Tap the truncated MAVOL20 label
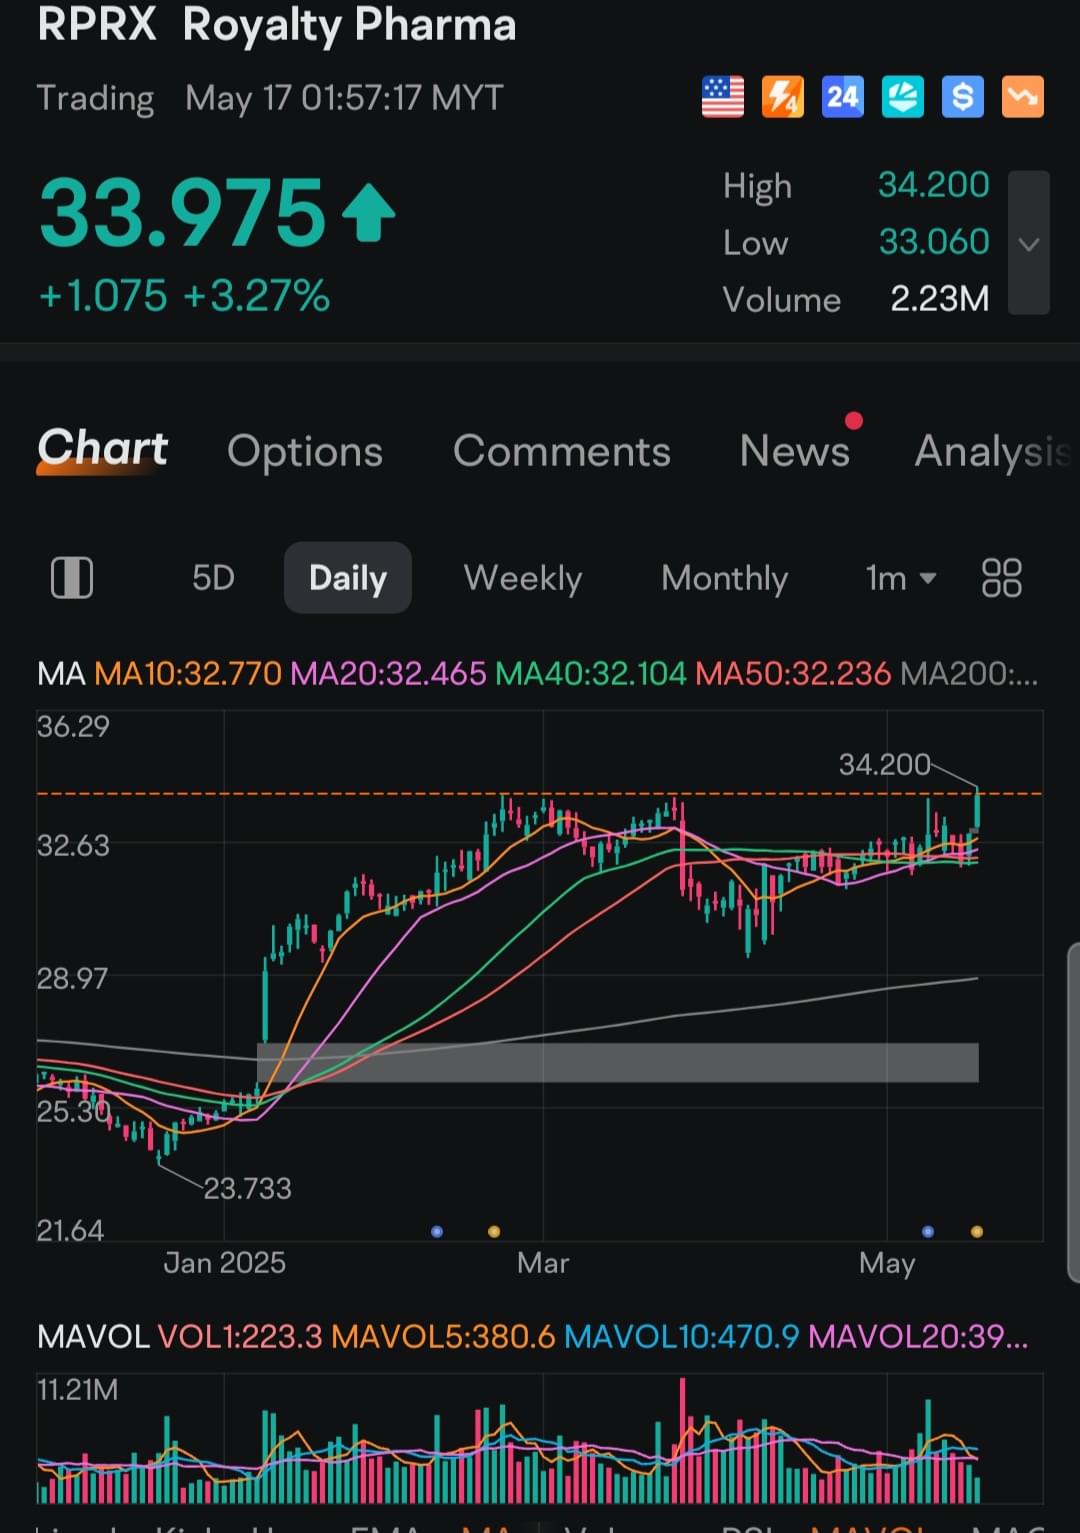This screenshot has width=1080, height=1533. 918,1337
